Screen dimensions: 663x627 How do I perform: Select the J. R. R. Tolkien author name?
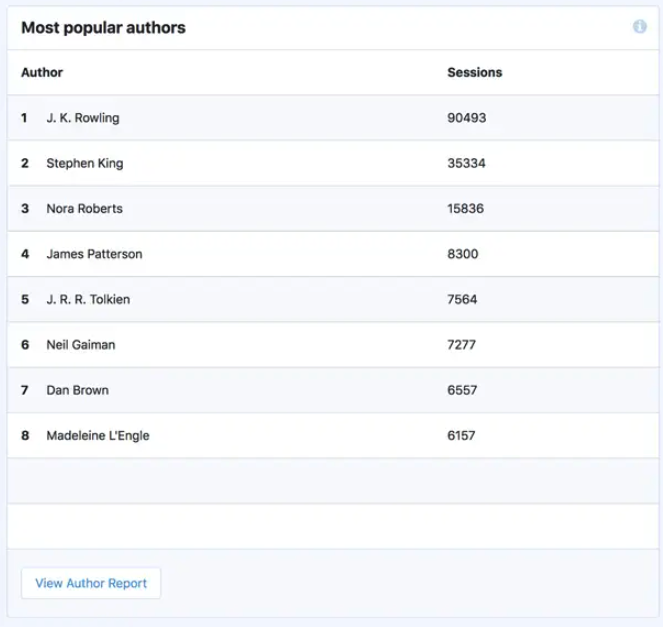(88, 299)
